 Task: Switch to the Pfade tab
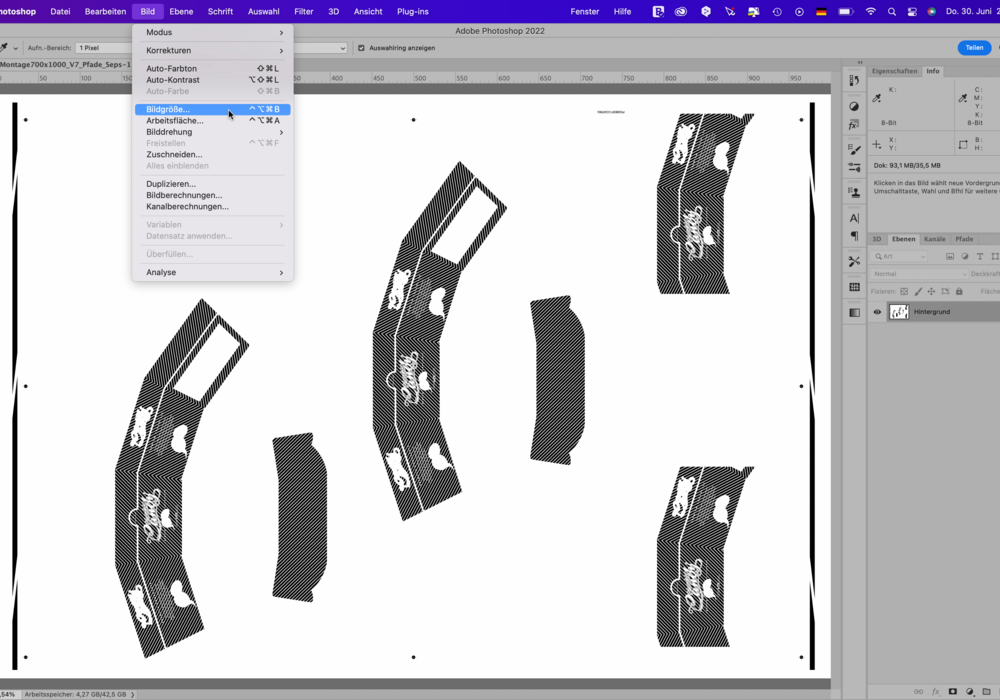coord(964,239)
